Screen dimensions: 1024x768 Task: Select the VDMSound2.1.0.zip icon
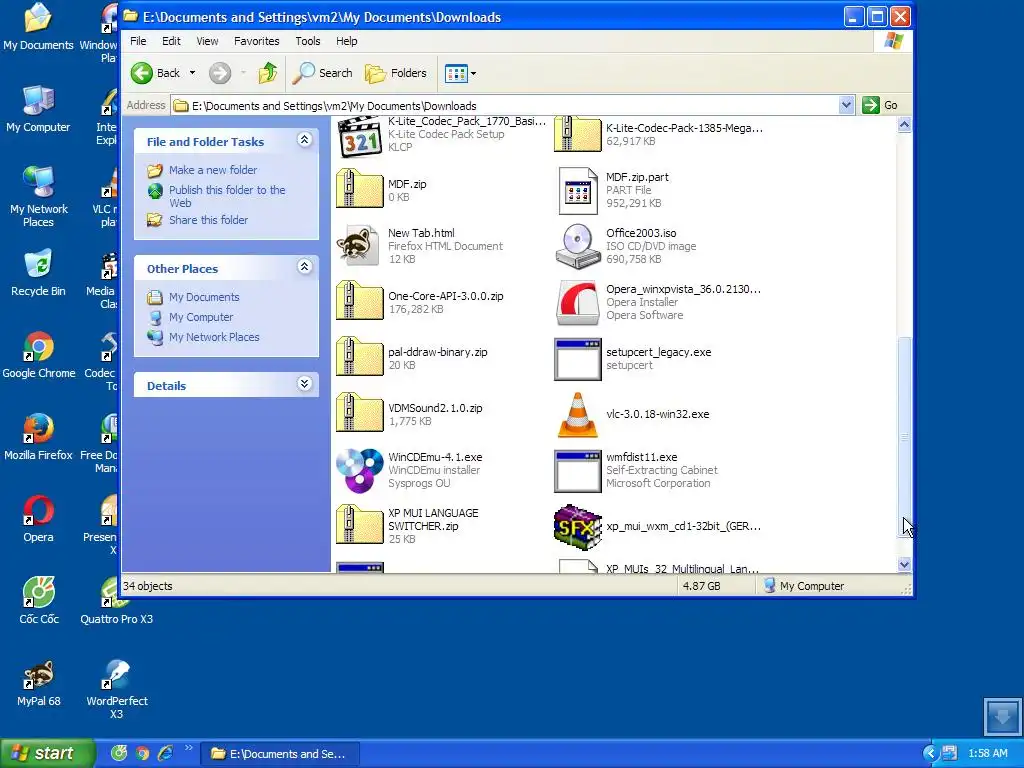359,413
